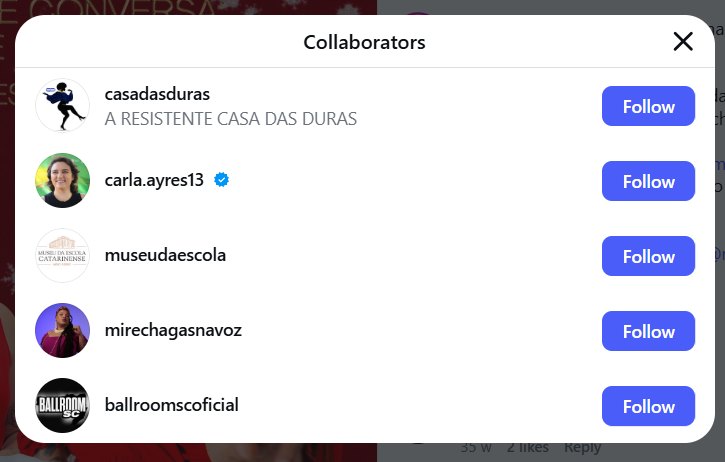Open the casadasduras username link
The width and height of the screenshot is (725, 462).
point(157,94)
